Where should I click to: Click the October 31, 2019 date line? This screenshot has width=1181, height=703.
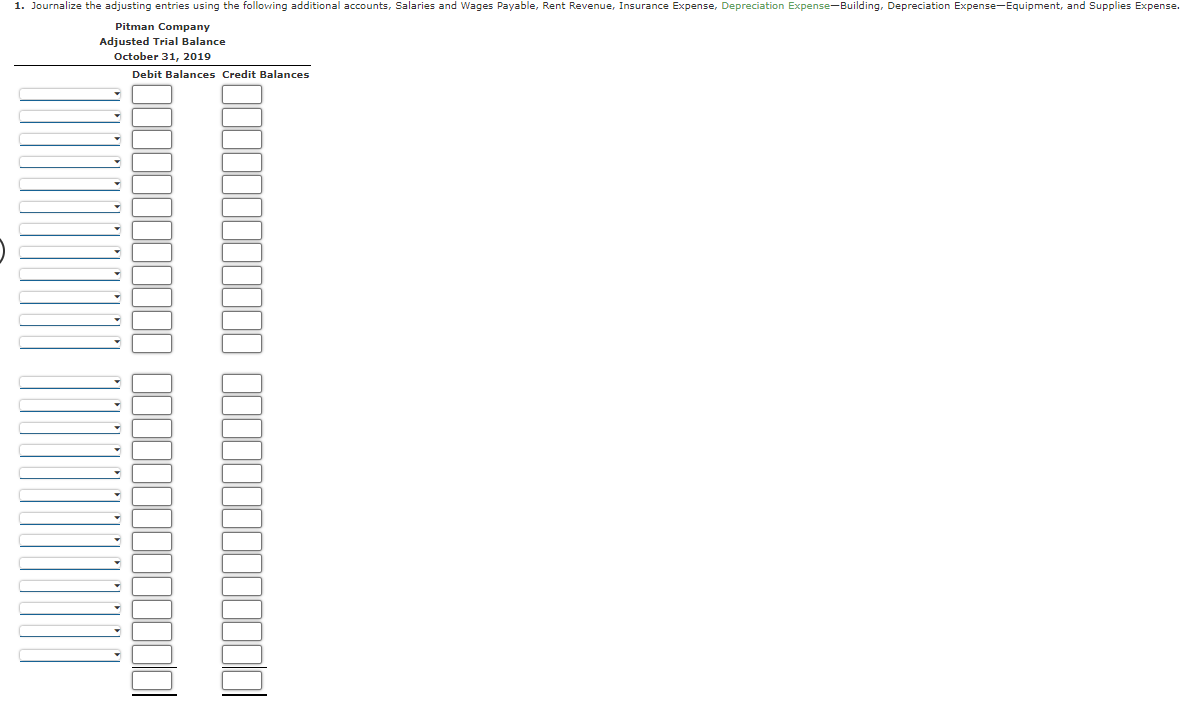163,57
